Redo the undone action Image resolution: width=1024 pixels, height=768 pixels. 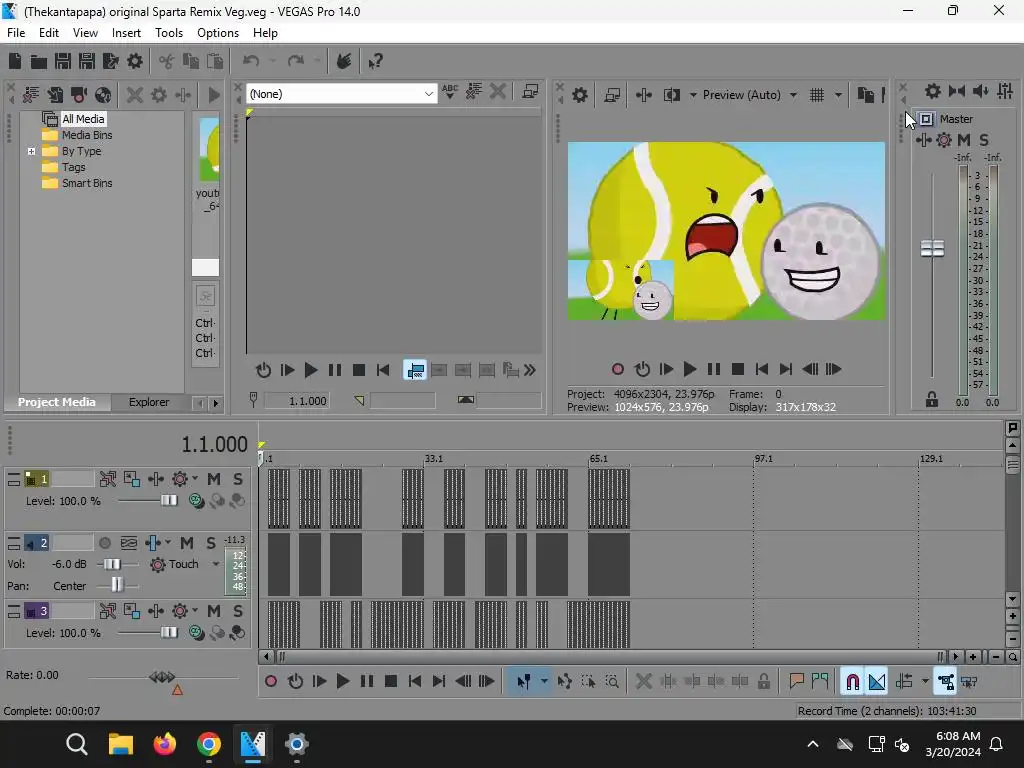coord(296,61)
